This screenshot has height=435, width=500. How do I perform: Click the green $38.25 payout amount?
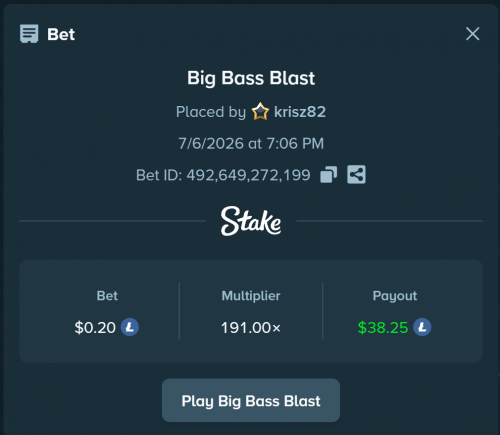point(383,328)
